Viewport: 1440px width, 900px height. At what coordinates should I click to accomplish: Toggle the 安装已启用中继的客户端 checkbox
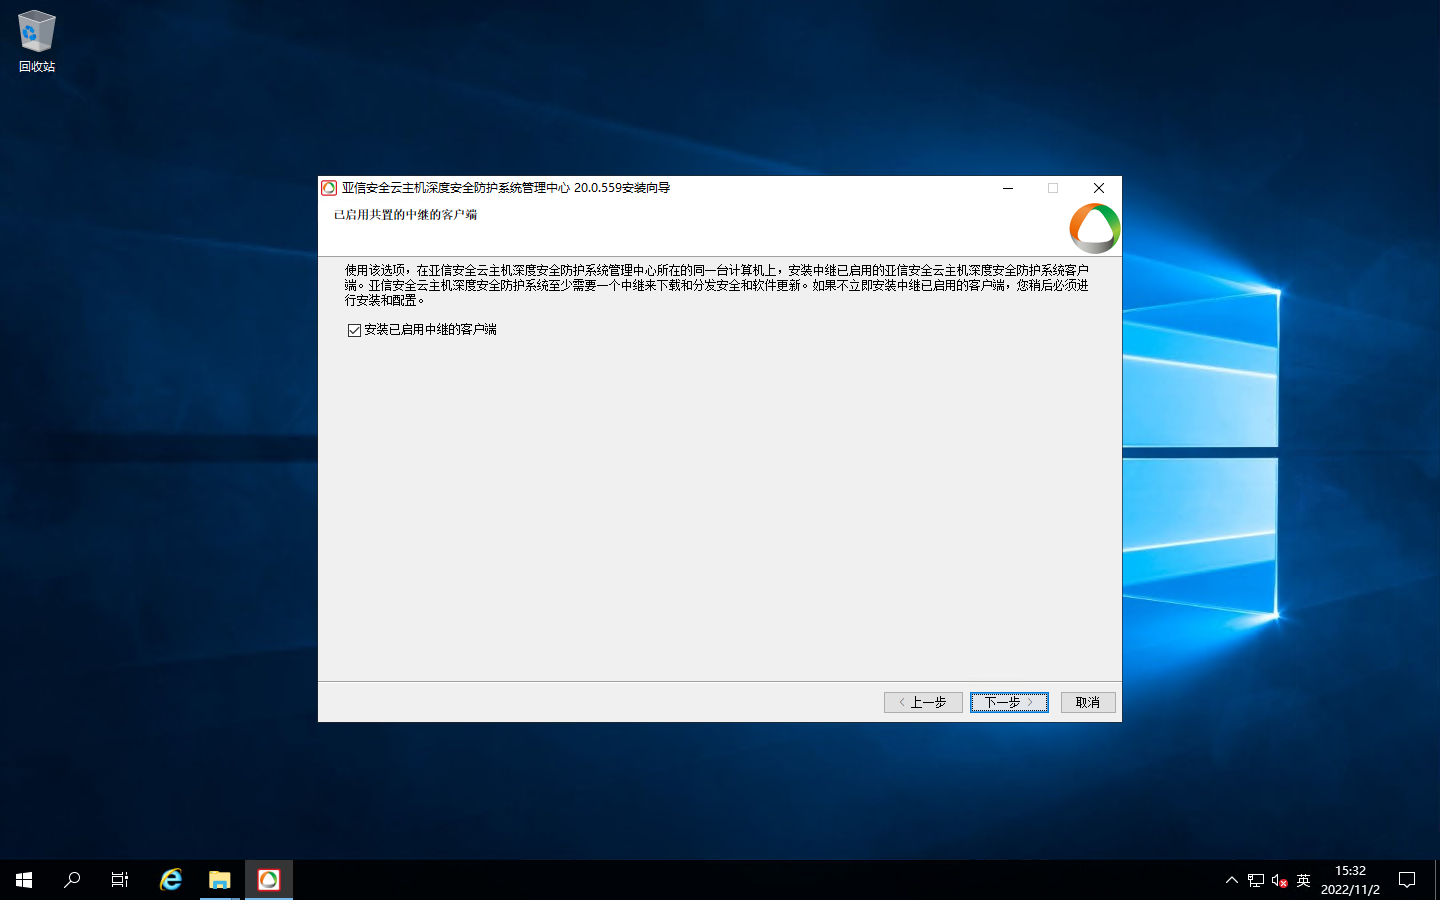point(354,330)
